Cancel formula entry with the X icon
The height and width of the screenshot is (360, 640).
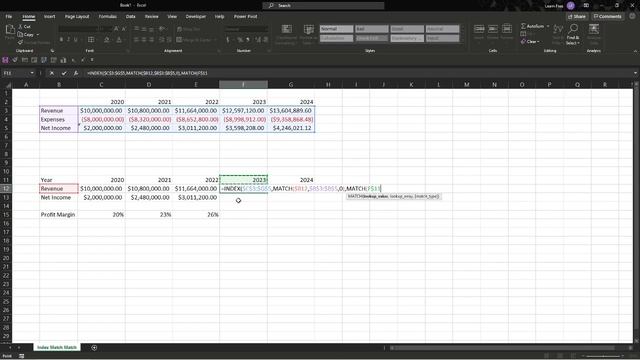[x=52, y=73]
